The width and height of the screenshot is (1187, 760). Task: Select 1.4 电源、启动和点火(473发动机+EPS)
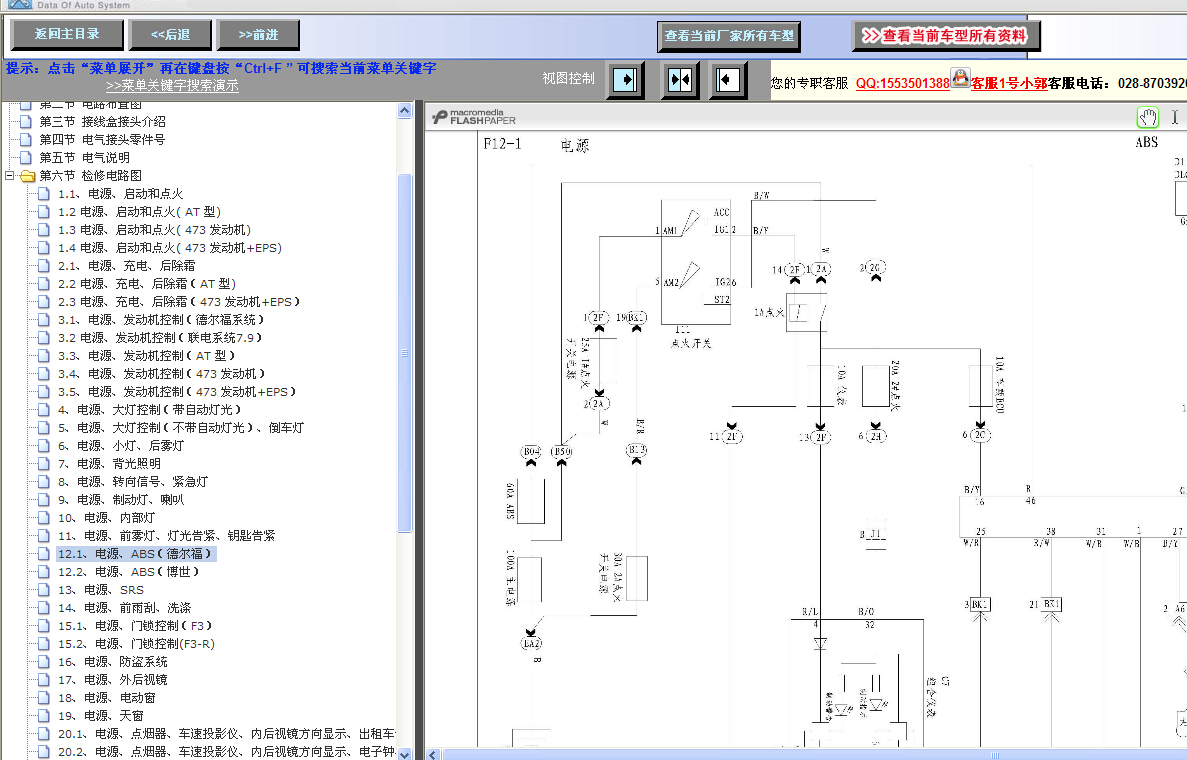(170, 248)
